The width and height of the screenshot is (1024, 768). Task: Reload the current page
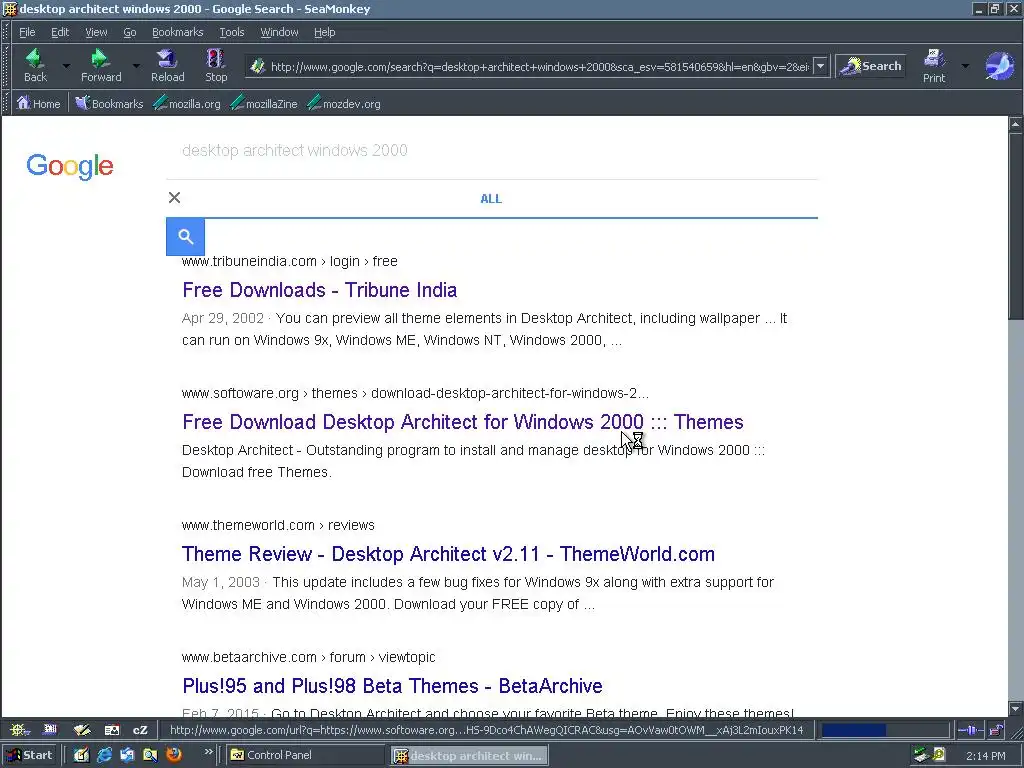[x=167, y=65]
